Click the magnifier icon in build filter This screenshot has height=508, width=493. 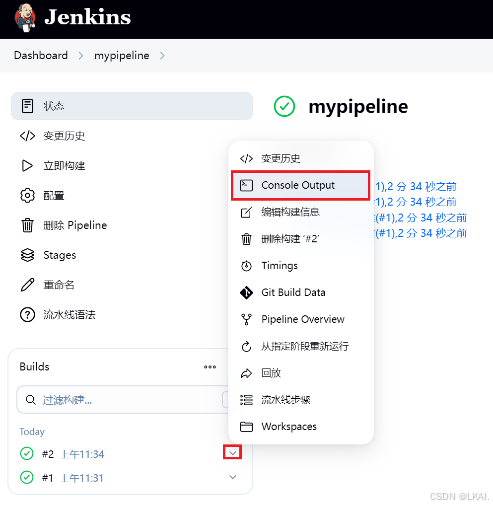[31, 400]
